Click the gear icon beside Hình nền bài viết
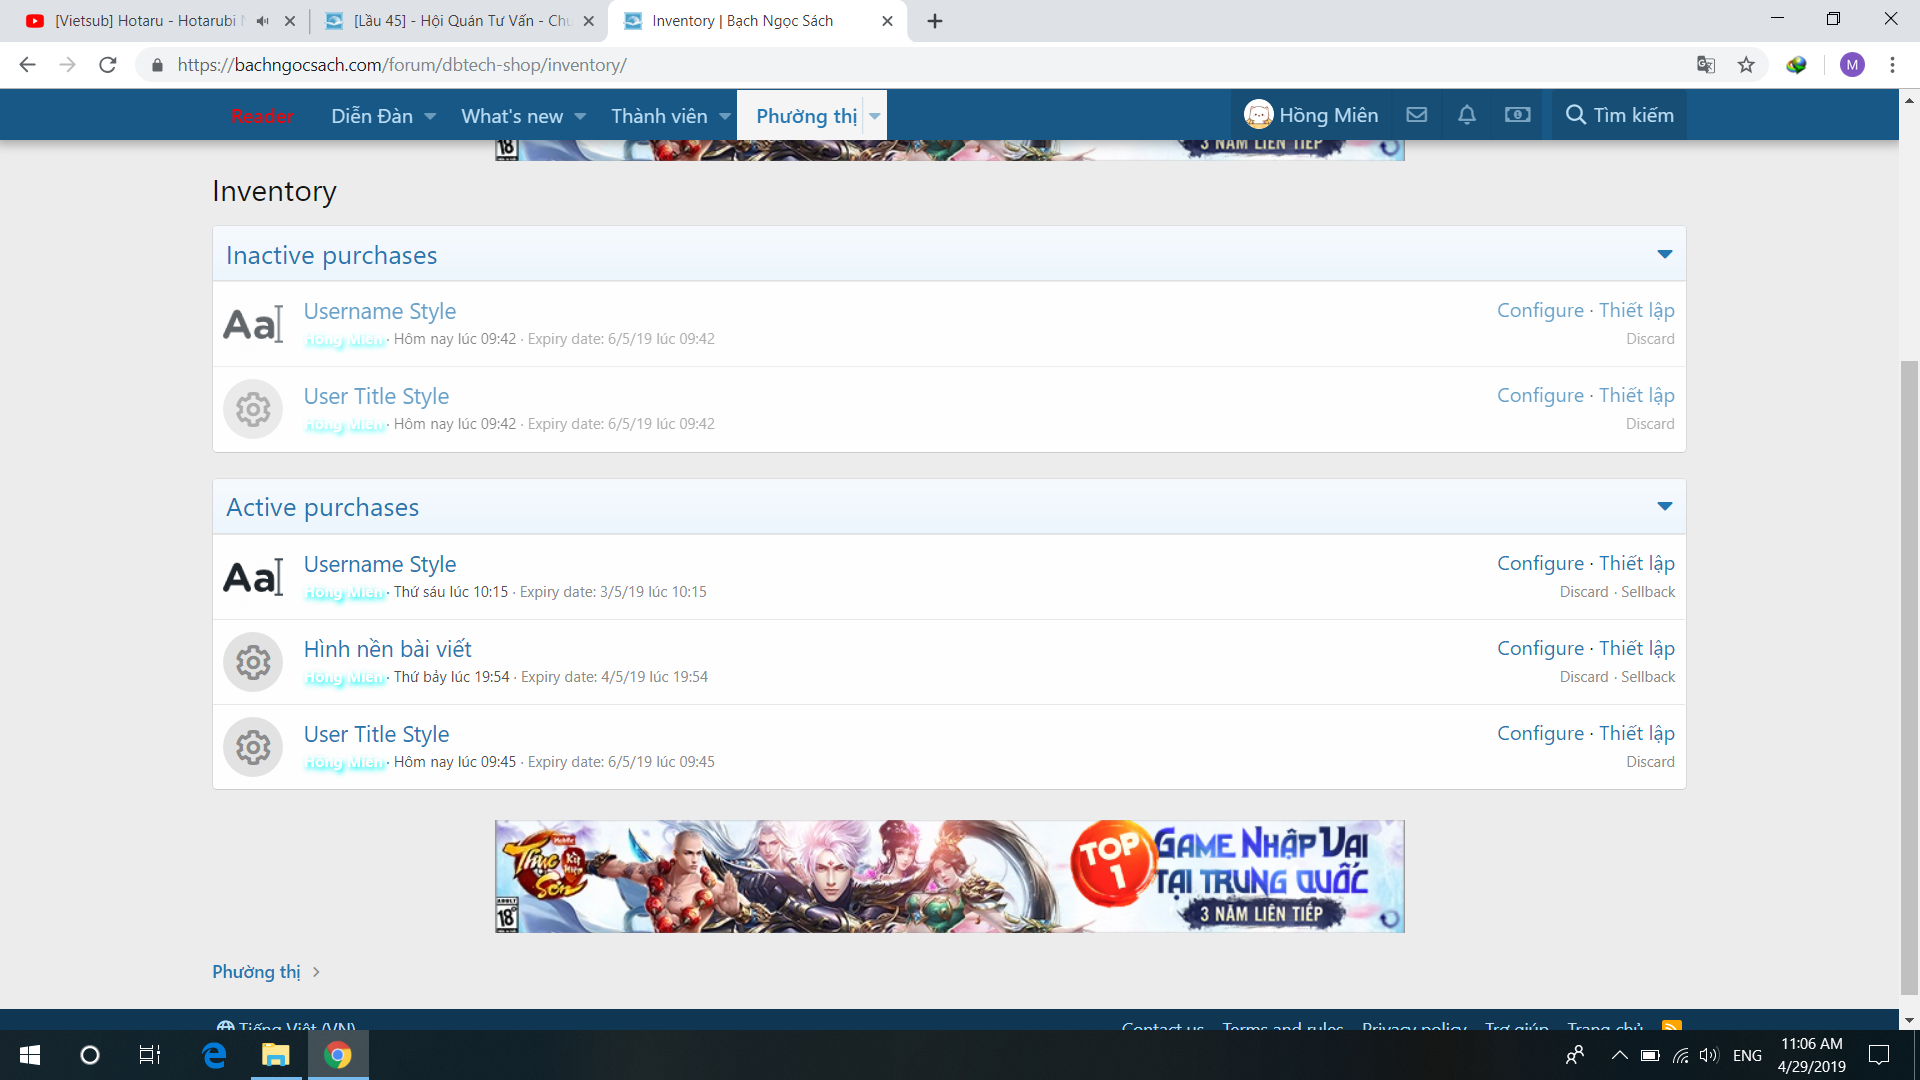The height and width of the screenshot is (1080, 1920). pos(253,662)
